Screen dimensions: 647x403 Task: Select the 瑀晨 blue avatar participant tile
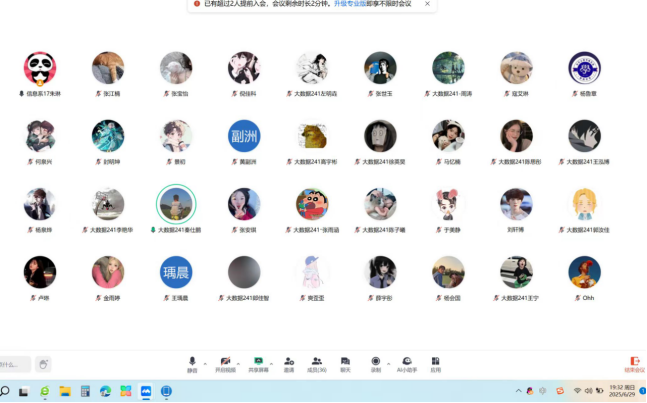coord(176,272)
